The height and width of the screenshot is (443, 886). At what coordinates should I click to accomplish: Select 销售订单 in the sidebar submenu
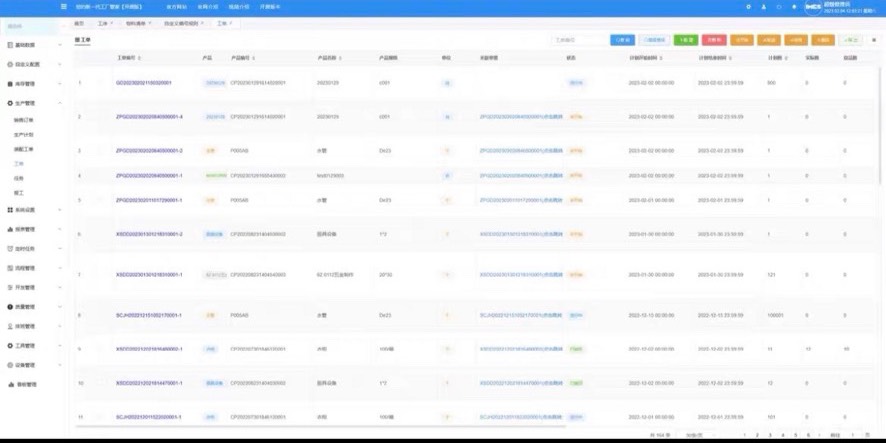pyautogui.click(x=22, y=119)
